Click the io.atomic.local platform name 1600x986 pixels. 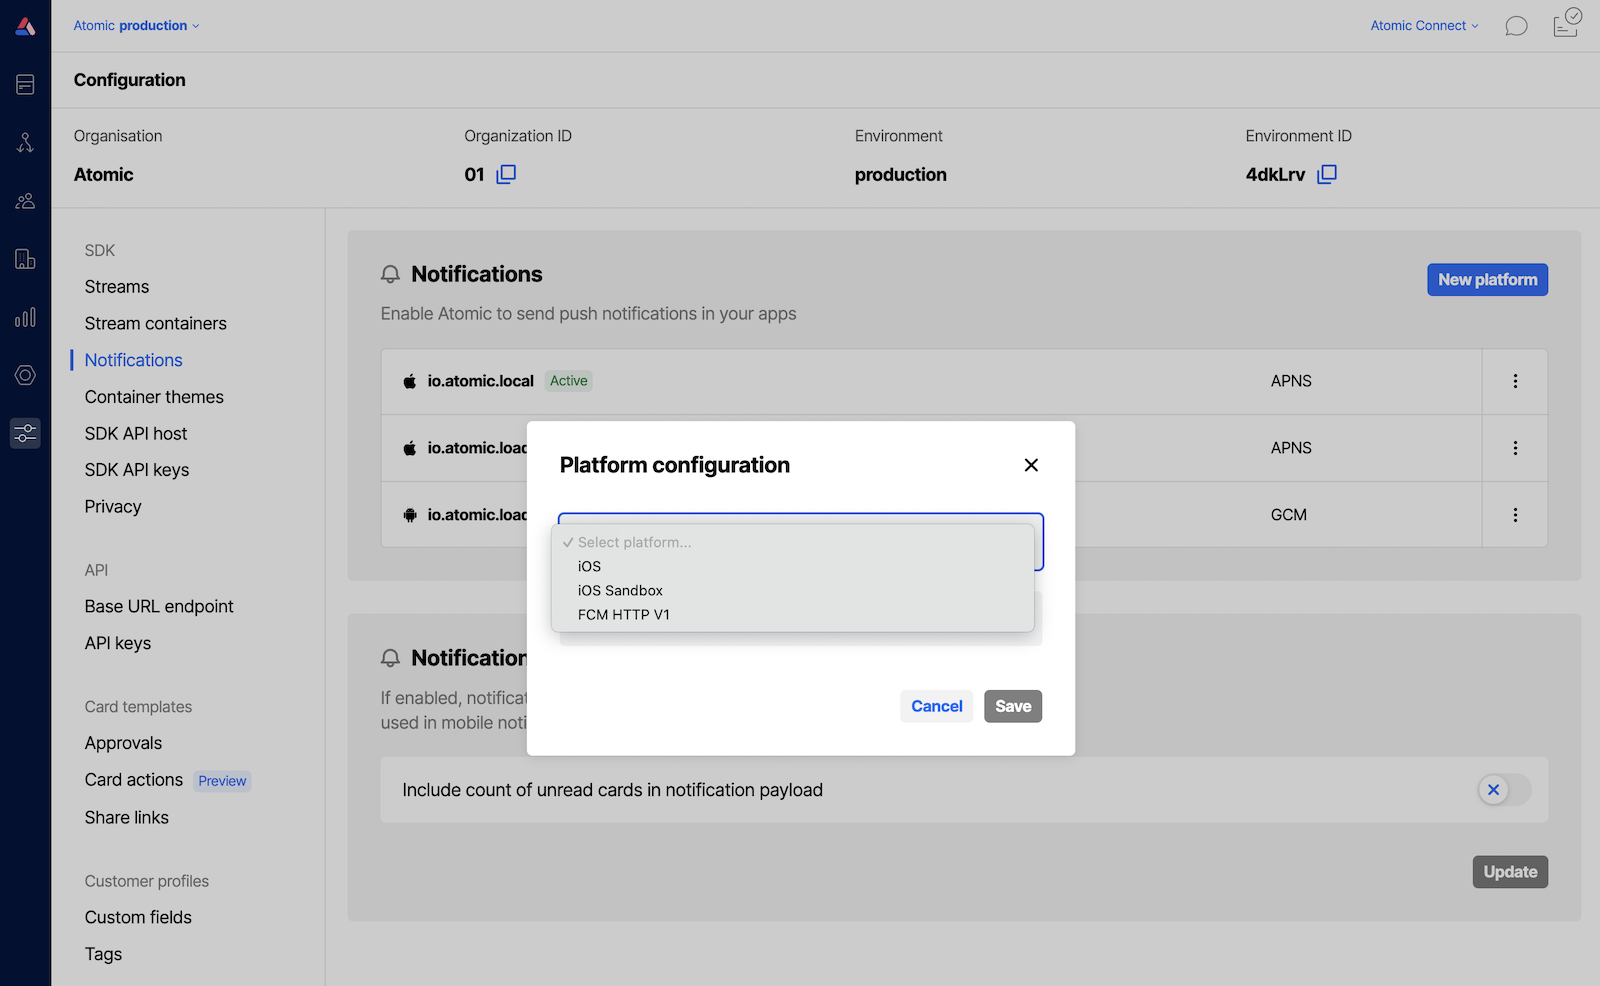click(481, 381)
